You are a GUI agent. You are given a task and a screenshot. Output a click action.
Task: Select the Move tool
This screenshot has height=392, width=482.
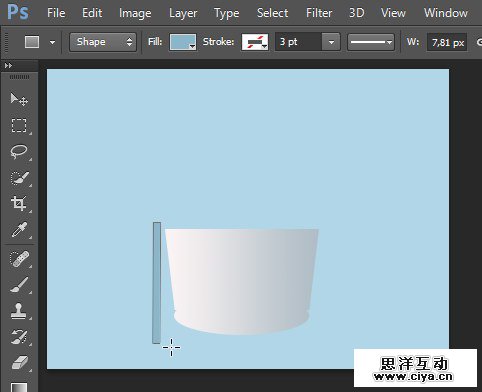19,99
